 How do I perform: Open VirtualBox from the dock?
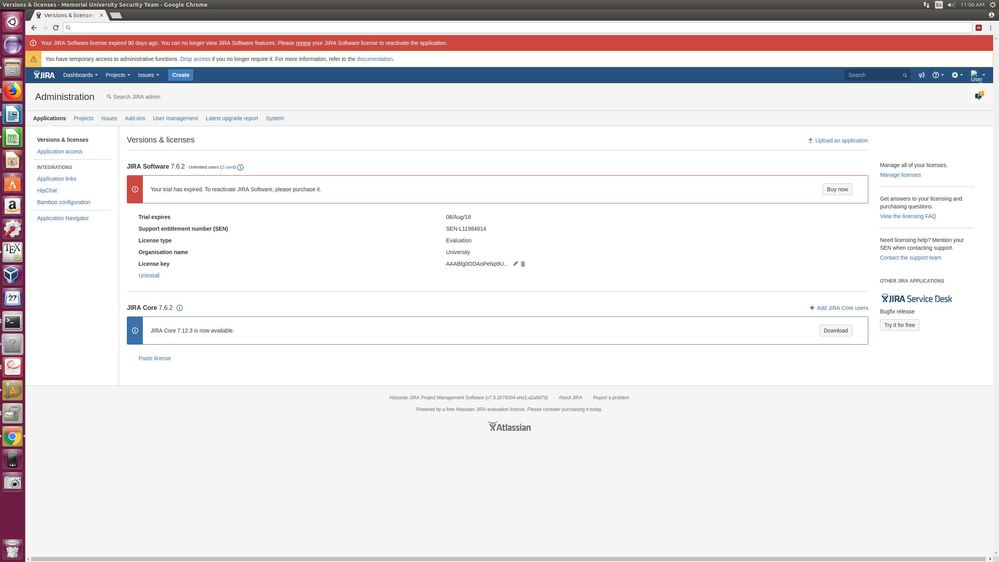point(12,275)
